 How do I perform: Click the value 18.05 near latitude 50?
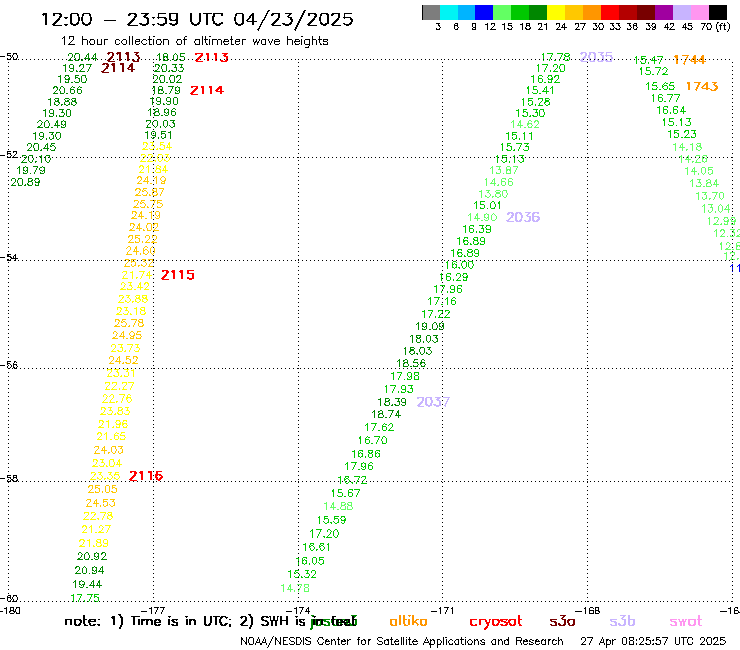coord(171,57)
